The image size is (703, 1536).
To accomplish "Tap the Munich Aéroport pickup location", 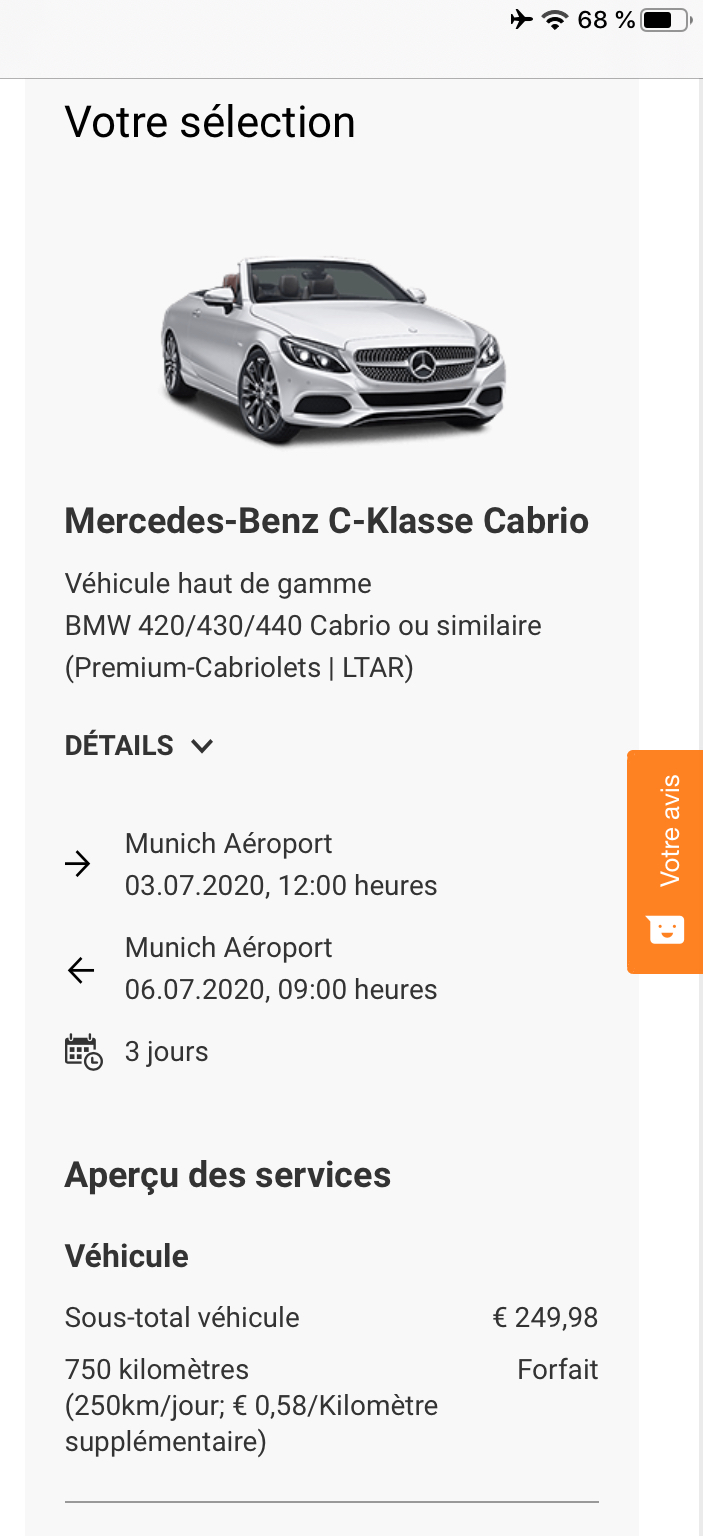I will 228,844.
